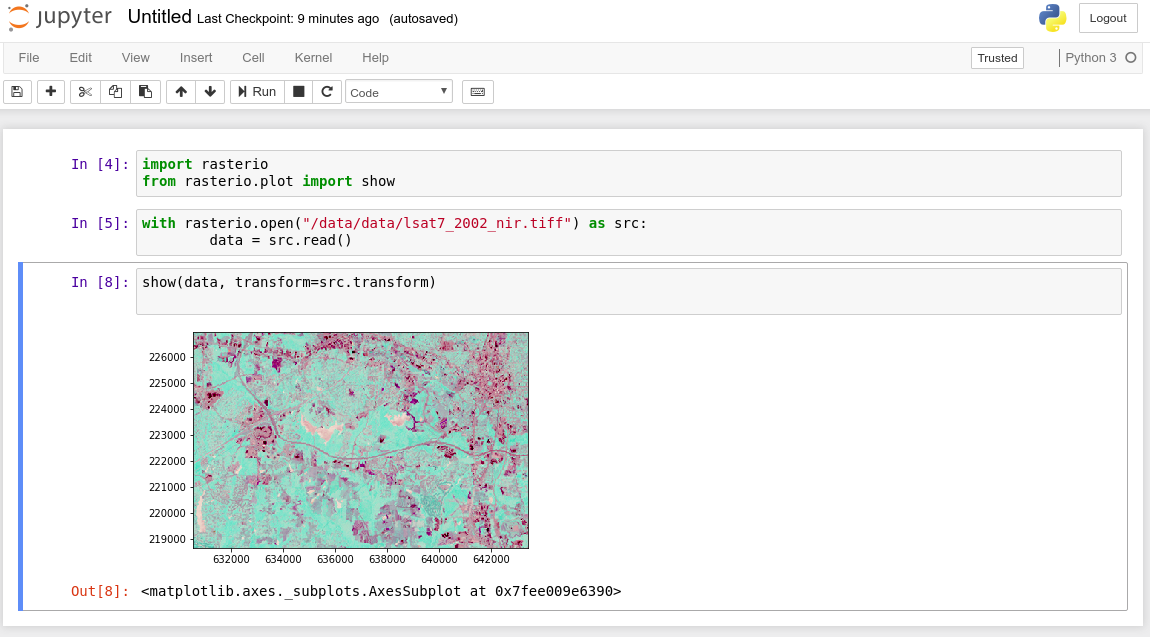
Task: Click the Trusted notebook indicator
Action: 996,58
